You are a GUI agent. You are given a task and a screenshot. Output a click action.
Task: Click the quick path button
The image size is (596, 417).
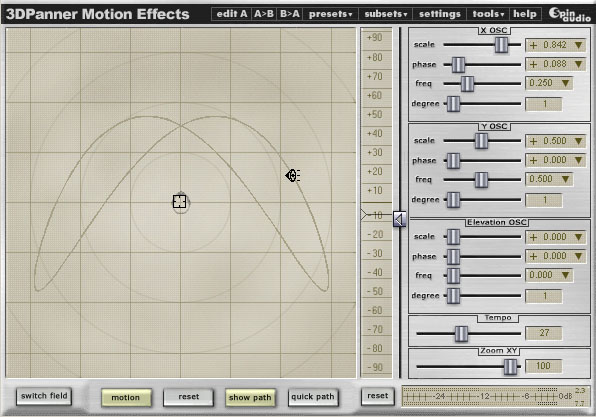(313, 397)
